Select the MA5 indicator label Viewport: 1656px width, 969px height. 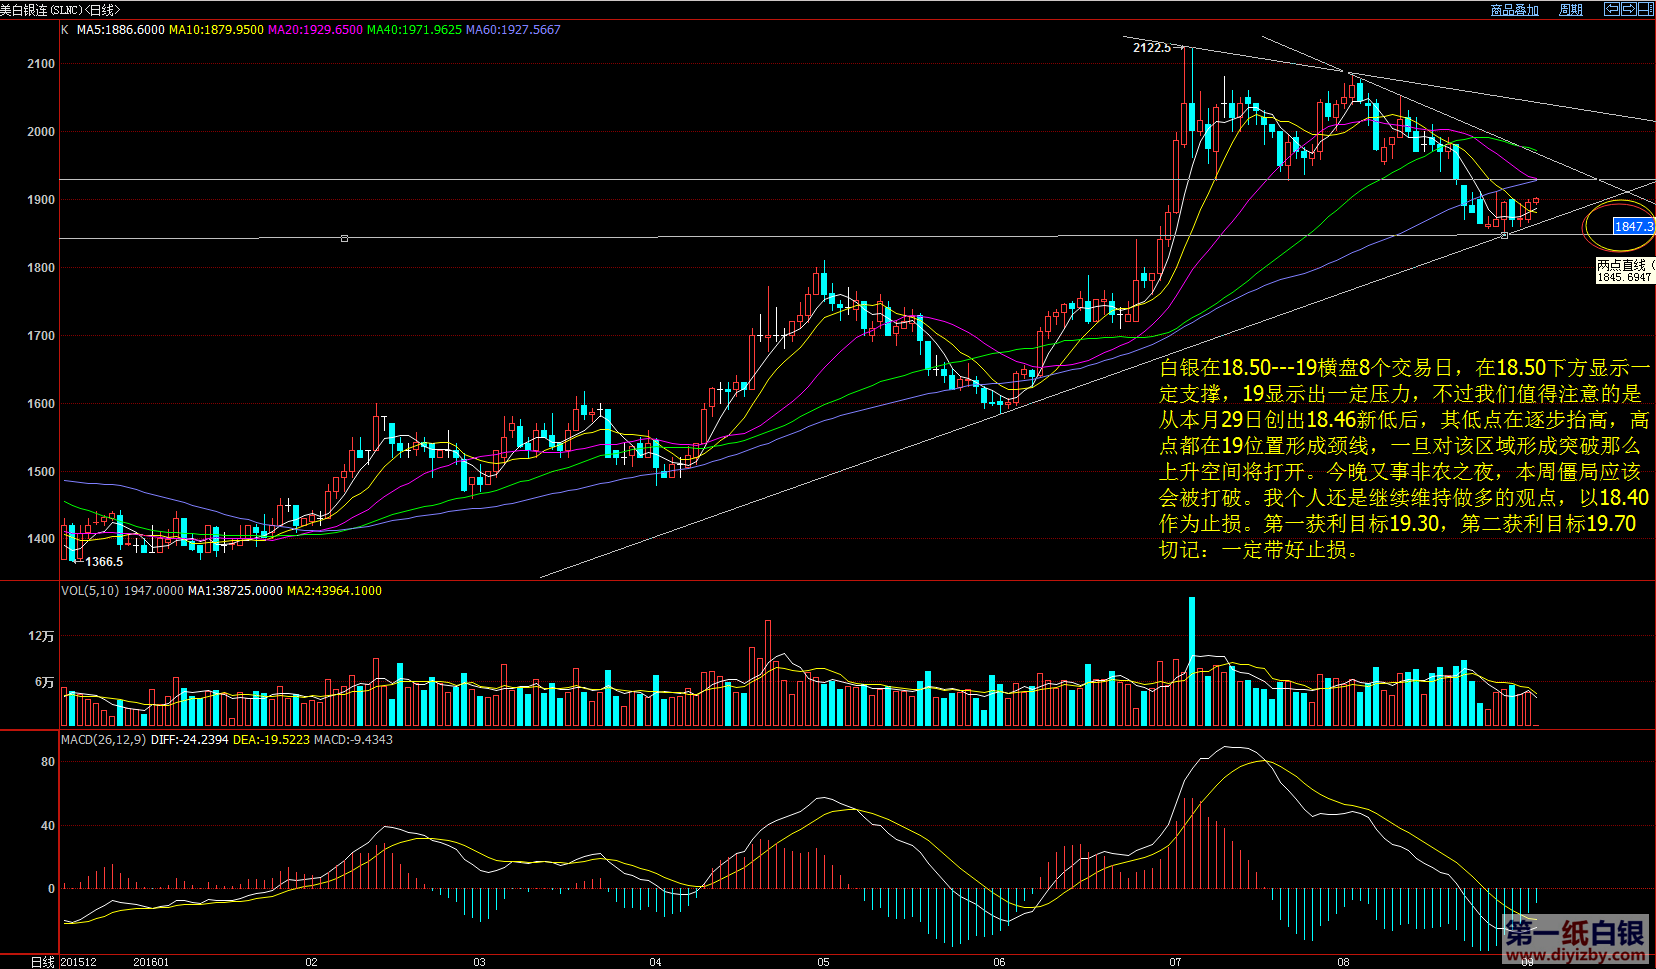(x=120, y=30)
